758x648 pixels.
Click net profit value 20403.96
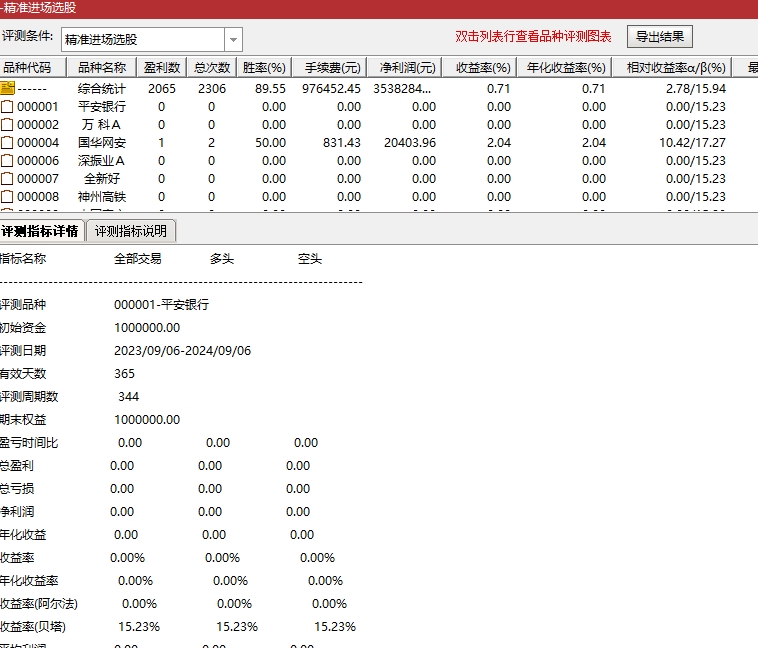click(x=410, y=143)
